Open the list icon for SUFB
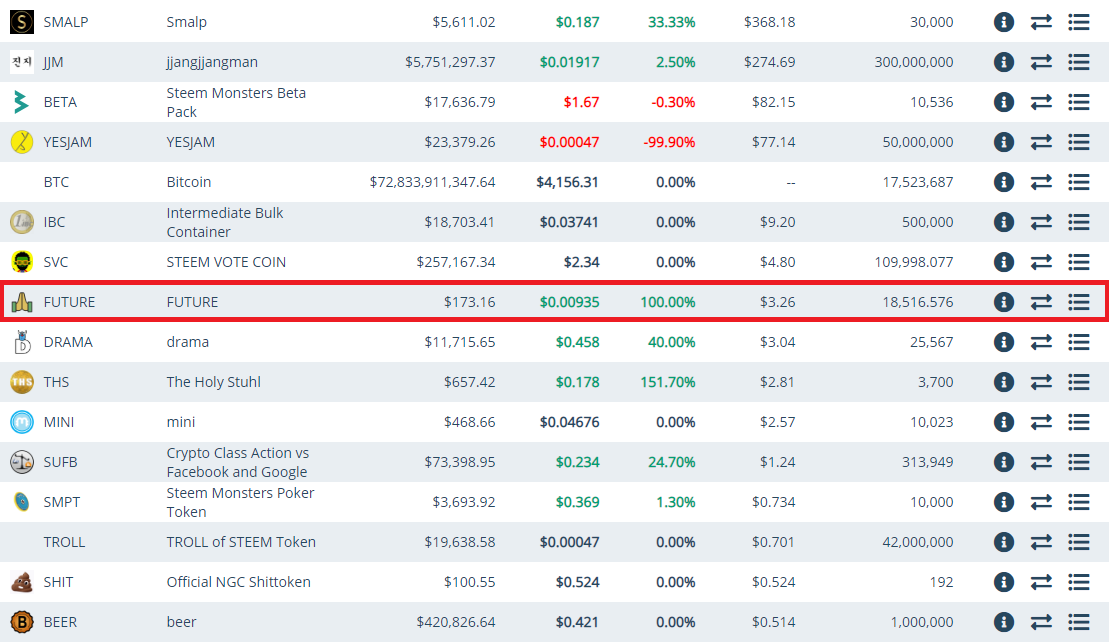The width and height of the screenshot is (1109, 642). tap(1078, 462)
